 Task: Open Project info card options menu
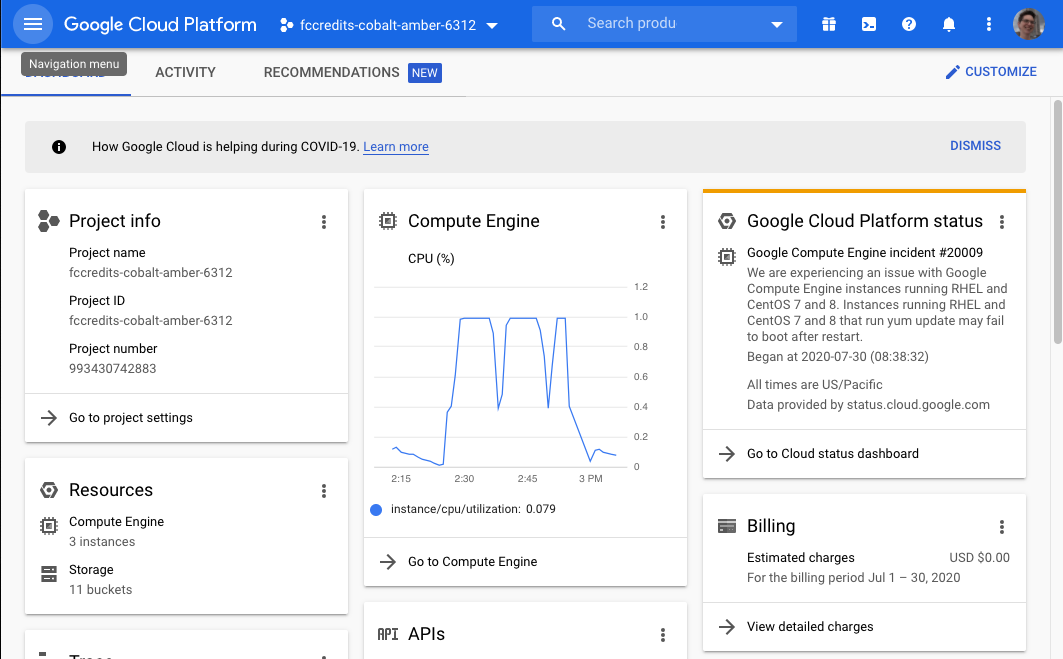point(323,222)
